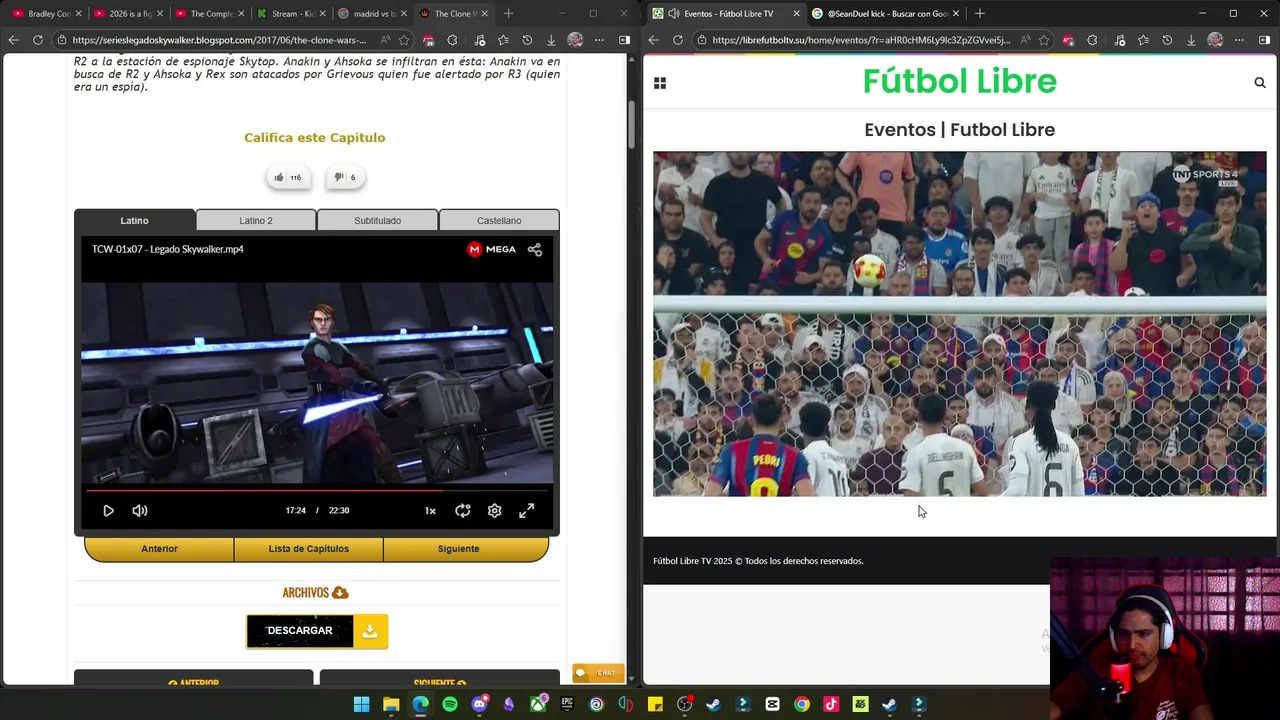Open left browser three-dot settings menu
Screen dimensions: 1280x720
pos(599,40)
